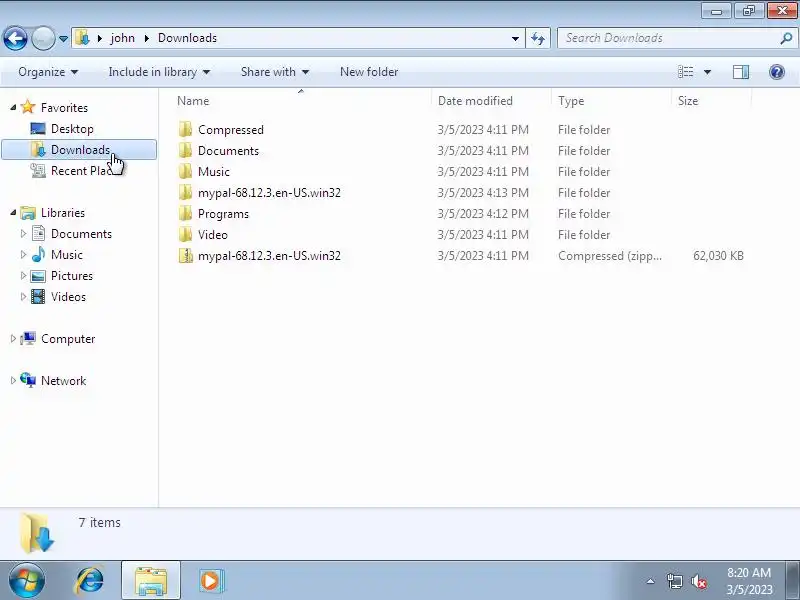The image size is (800, 600).
Task: Select the Music folder in file list
Action: point(213,171)
